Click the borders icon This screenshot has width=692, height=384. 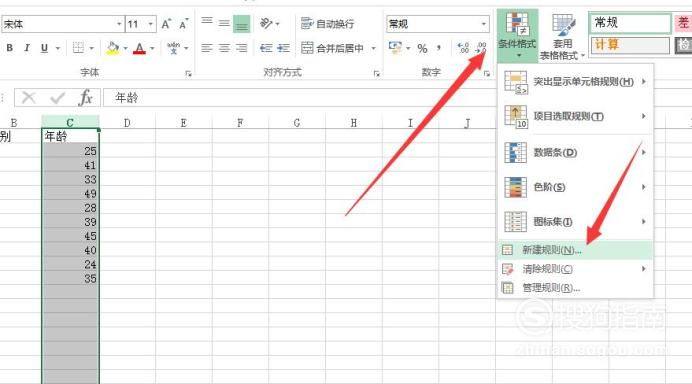[x=78, y=48]
